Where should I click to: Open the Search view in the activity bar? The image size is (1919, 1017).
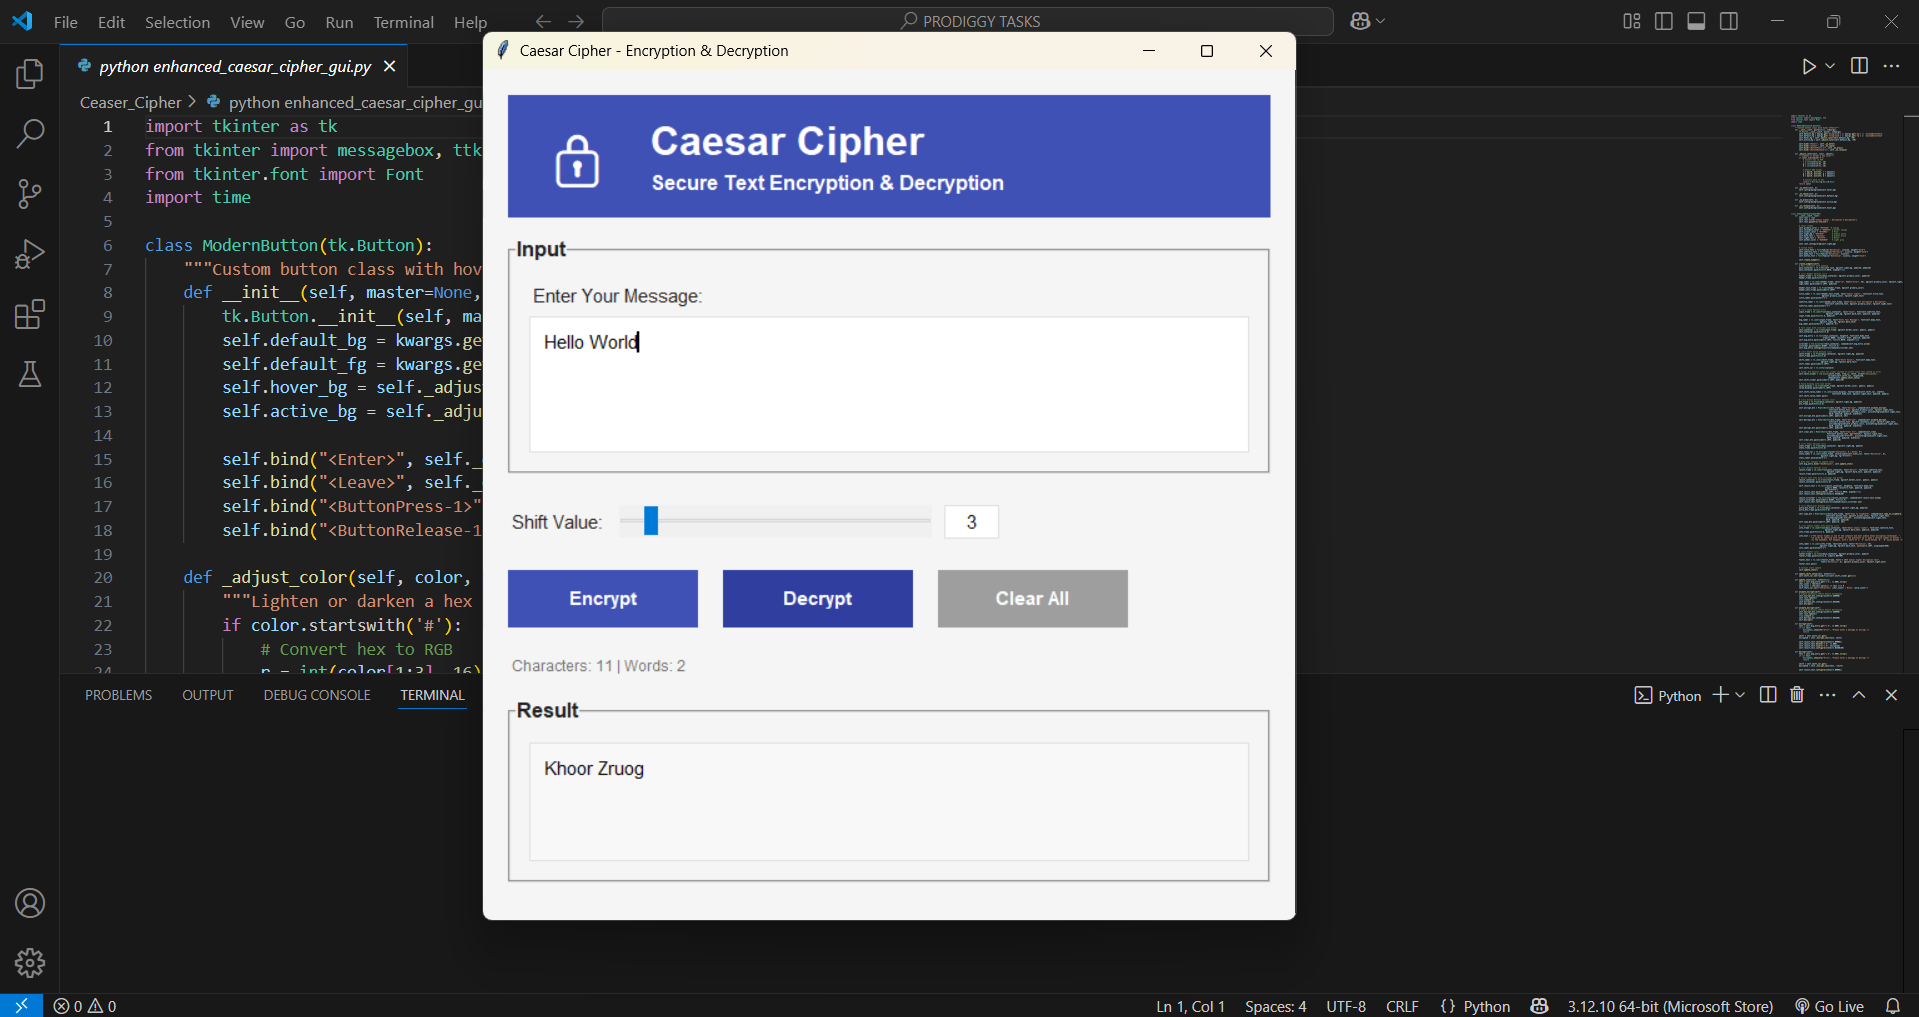coord(30,133)
